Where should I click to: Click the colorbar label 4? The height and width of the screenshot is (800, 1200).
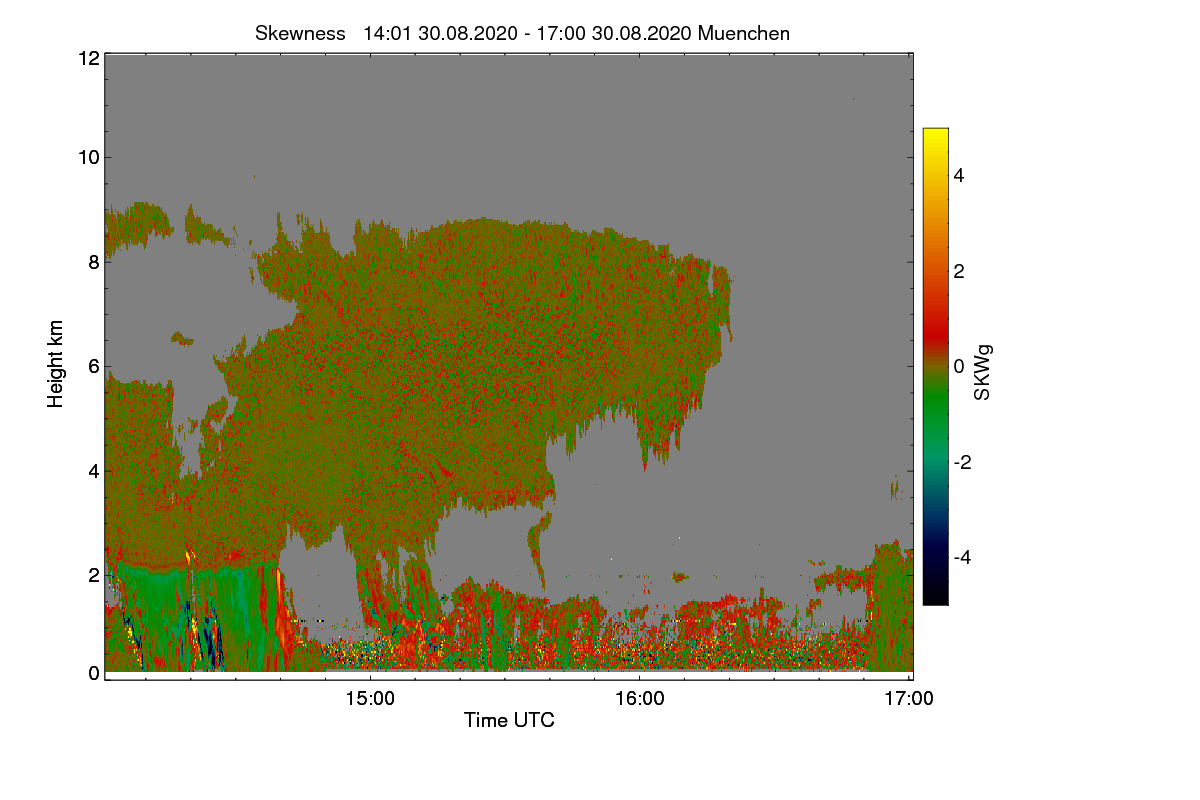pos(959,175)
